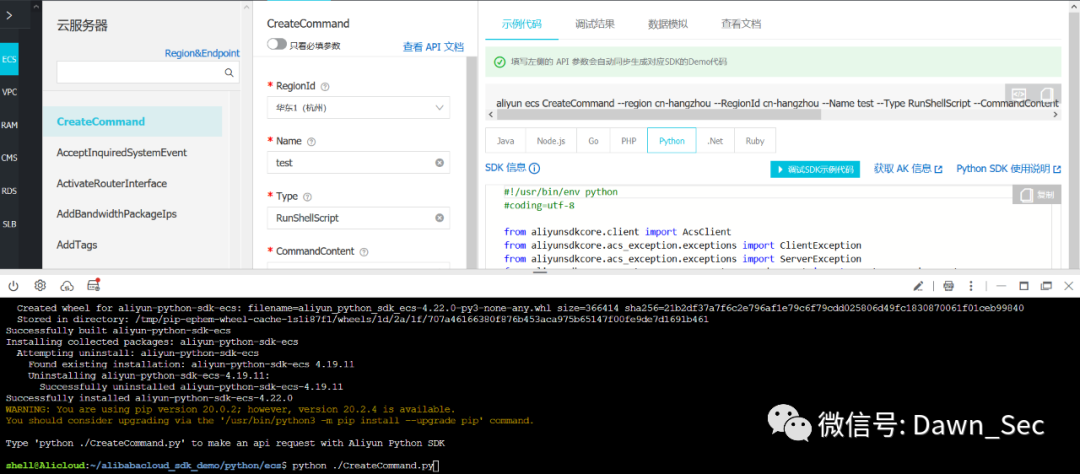Select the Ruby SDK language tab
This screenshot has width=1080, height=474.
pyautogui.click(x=755, y=141)
